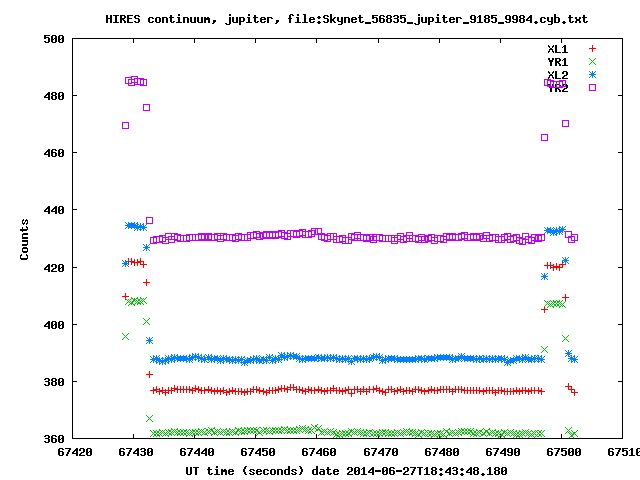Viewport: 640px width, 480px height.
Task: Click the x-axis tick label 67490
Action: (x=502, y=452)
